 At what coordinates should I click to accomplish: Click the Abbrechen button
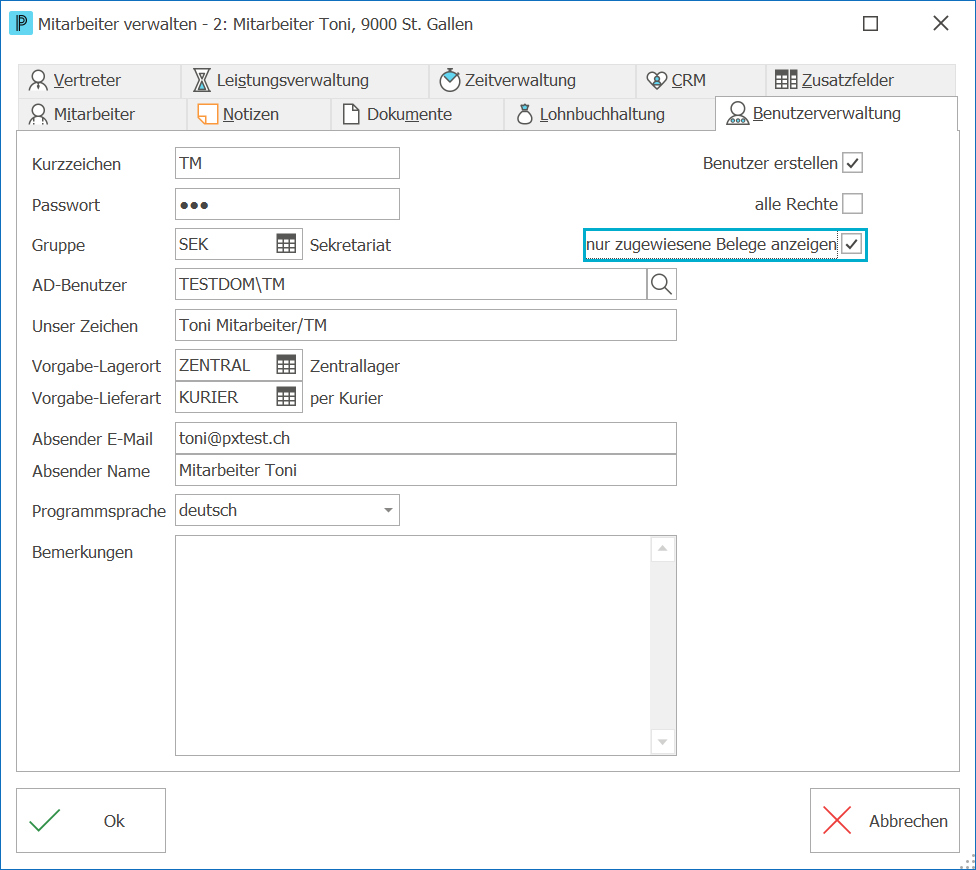[x=884, y=820]
